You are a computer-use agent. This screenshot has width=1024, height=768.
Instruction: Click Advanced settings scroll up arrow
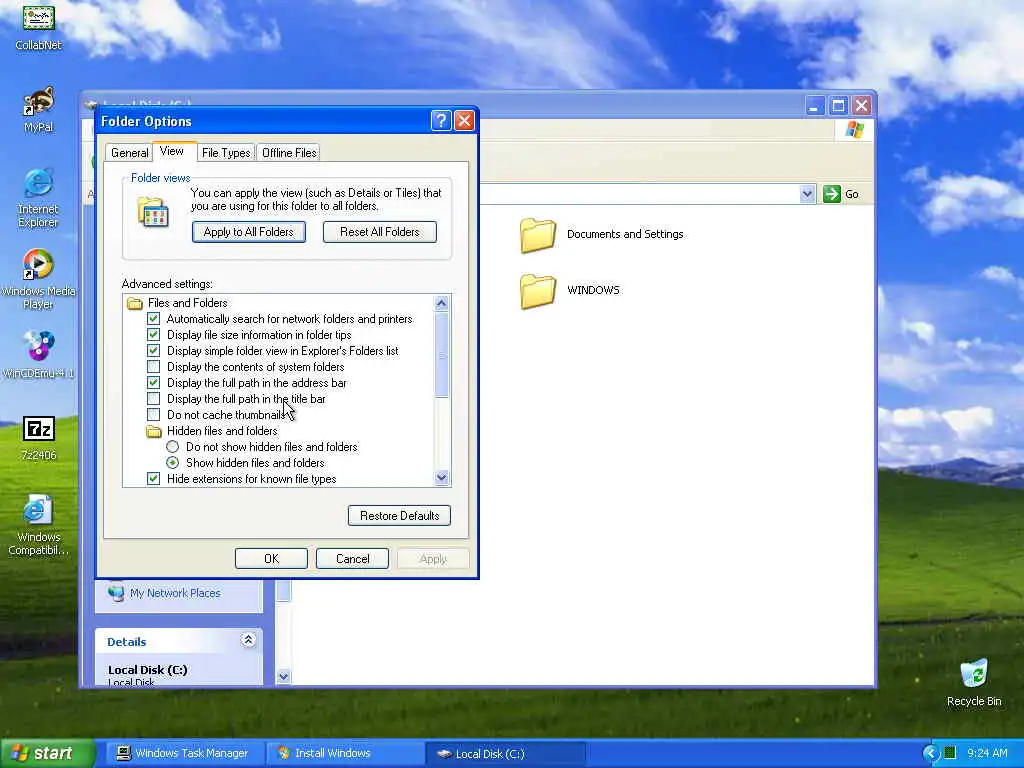click(x=441, y=303)
